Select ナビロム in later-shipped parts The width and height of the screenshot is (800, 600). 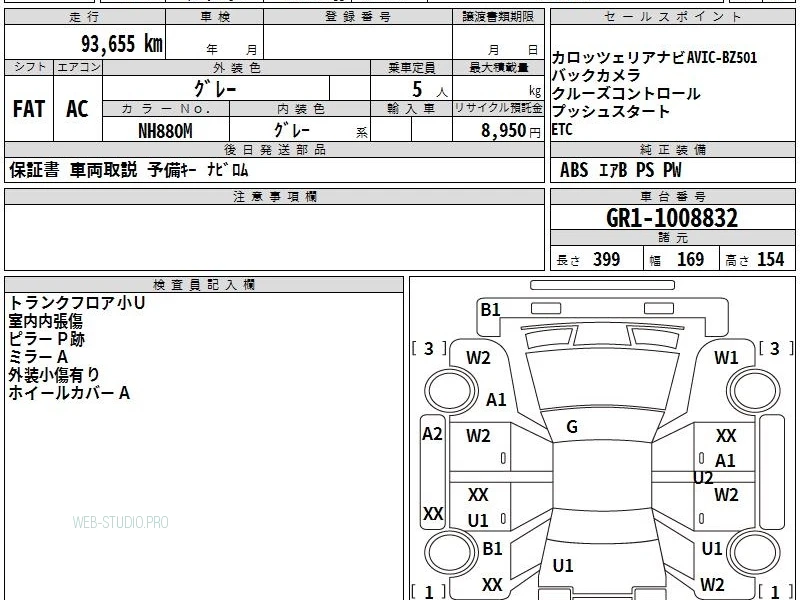pos(228,170)
